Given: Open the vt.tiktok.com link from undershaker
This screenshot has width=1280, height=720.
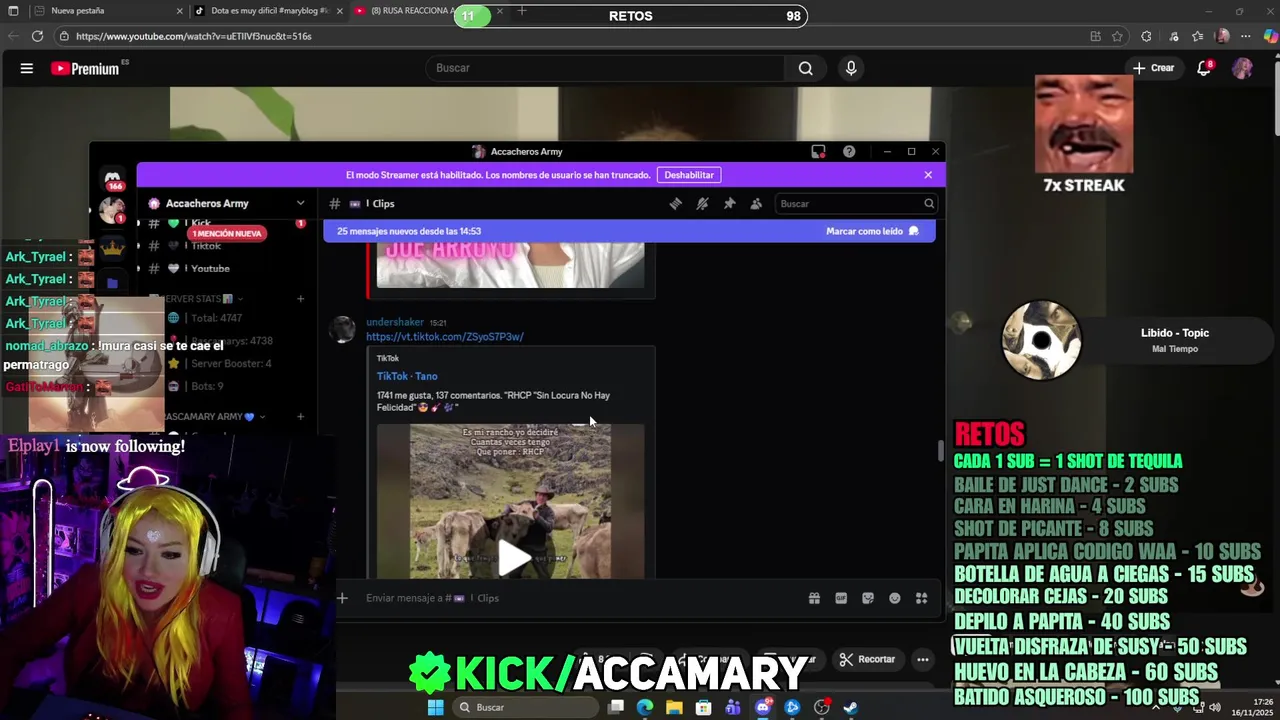Looking at the screenshot, I should click(445, 337).
